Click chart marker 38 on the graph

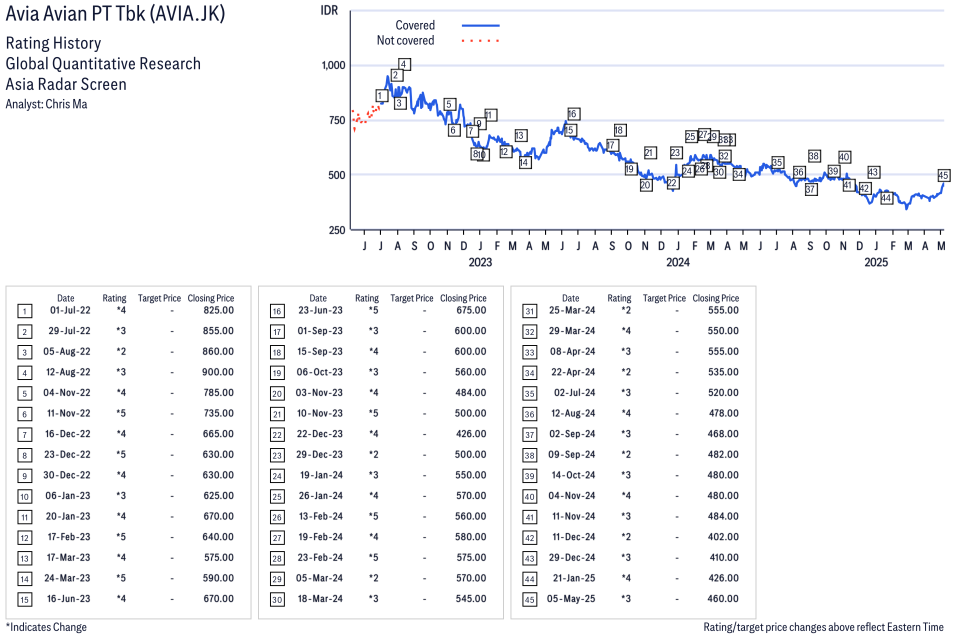pyautogui.click(x=814, y=157)
